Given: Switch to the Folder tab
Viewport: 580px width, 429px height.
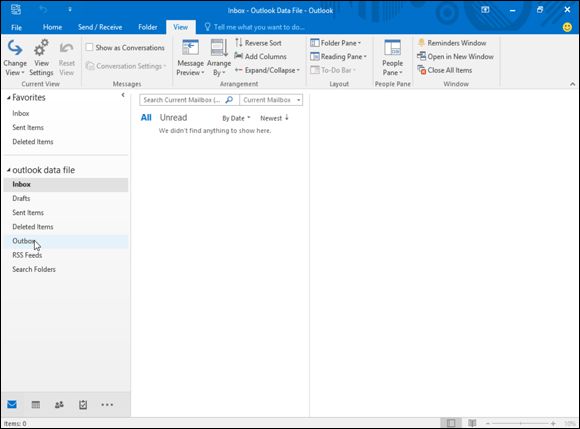Looking at the screenshot, I should tap(148, 27).
